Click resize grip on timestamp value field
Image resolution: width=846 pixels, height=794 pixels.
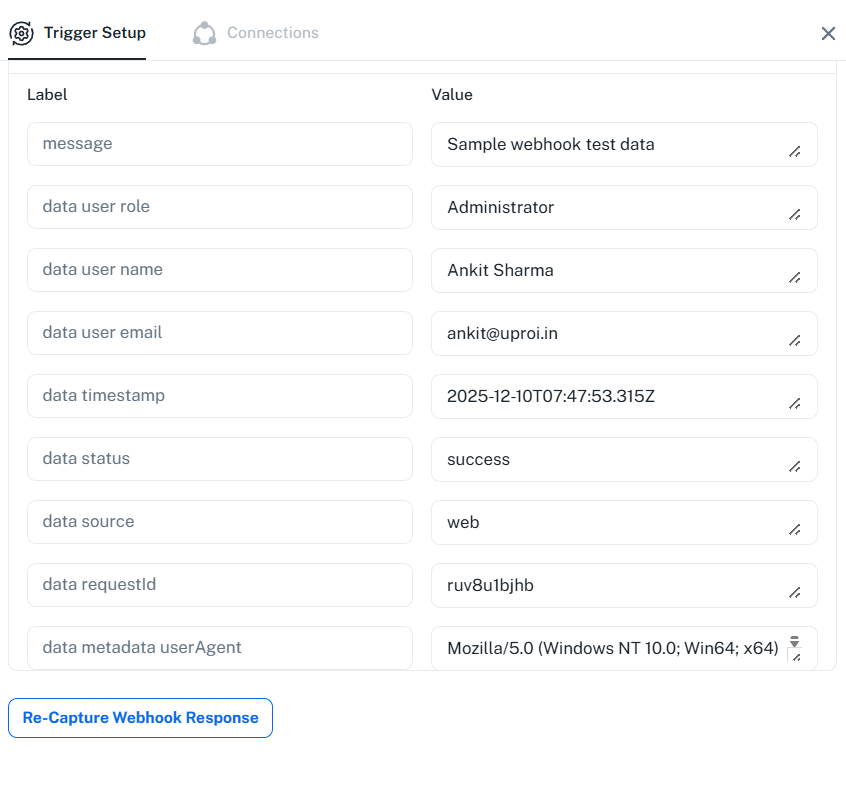tap(795, 404)
